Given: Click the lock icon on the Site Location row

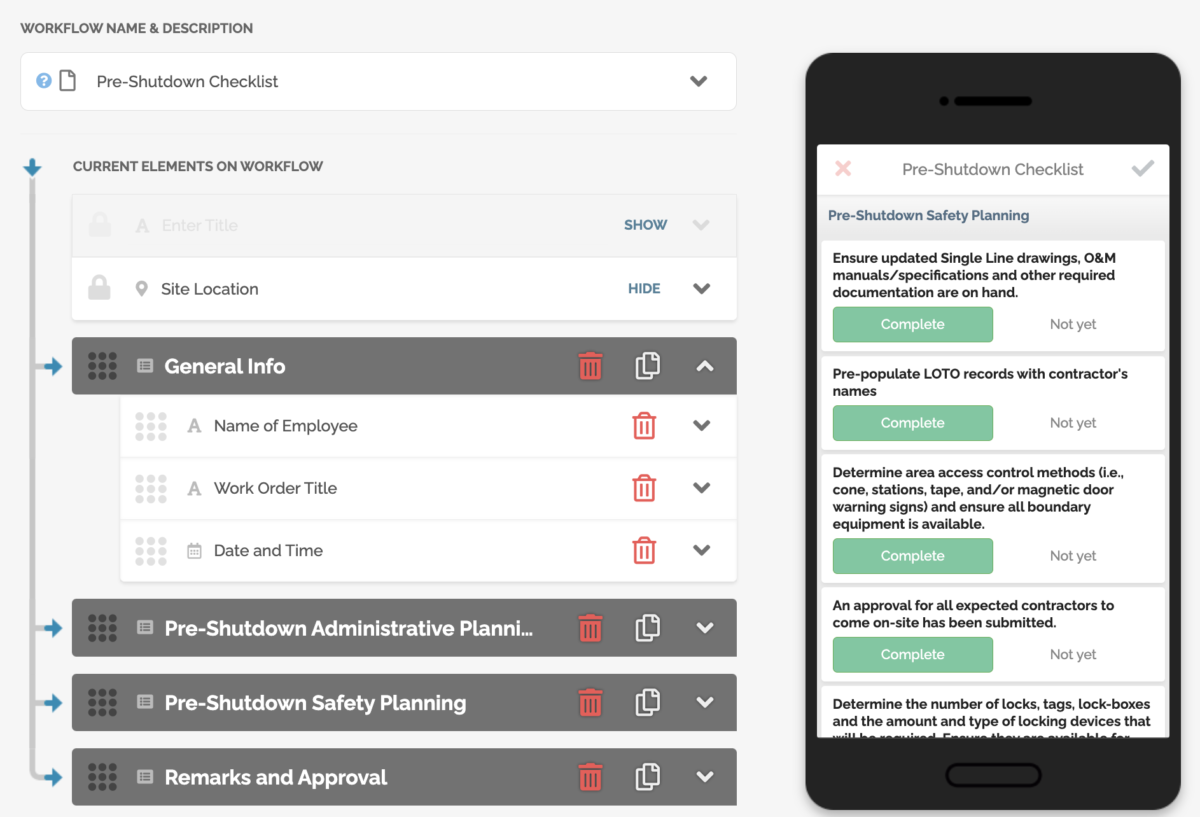Looking at the screenshot, I should 98,288.
